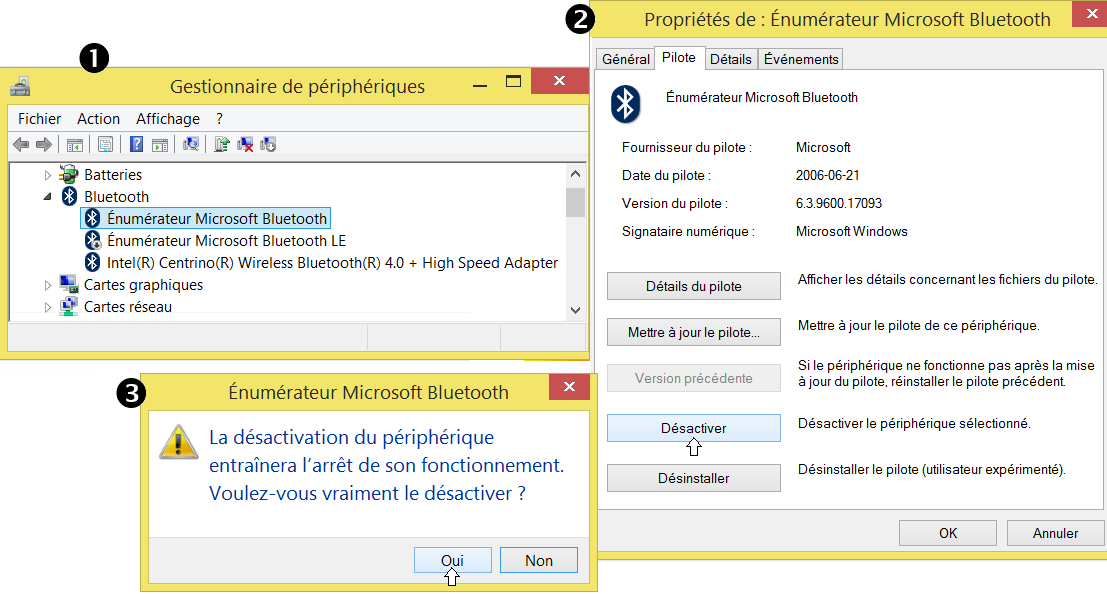Click the back arrow in Device Manager toolbar
This screenshot has width=1107, height=594.
(21, 145)
